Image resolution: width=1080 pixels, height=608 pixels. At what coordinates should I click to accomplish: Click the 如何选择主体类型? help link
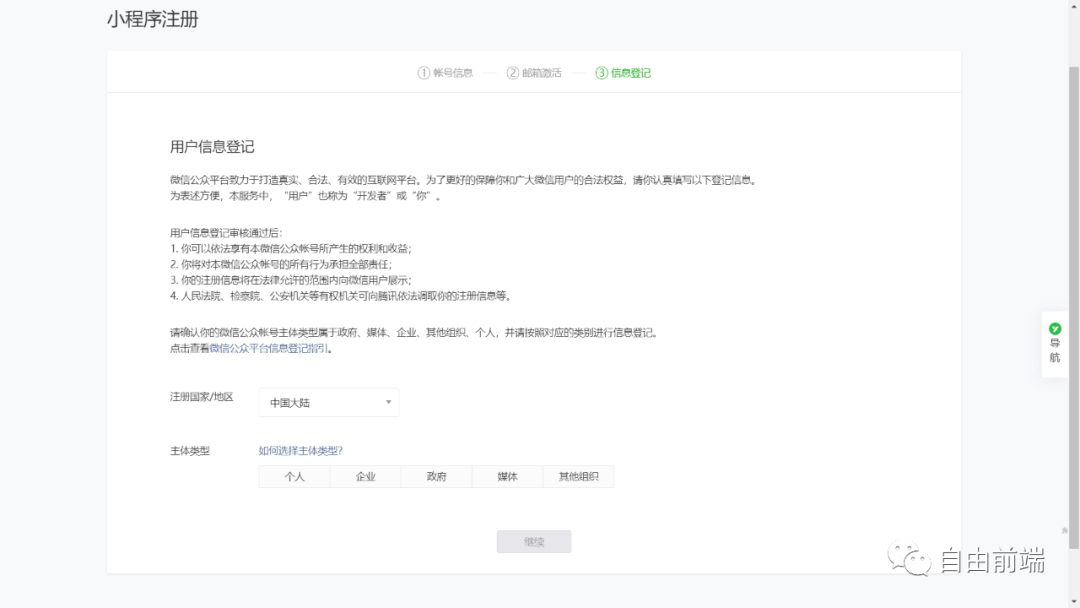coord(300,451)
